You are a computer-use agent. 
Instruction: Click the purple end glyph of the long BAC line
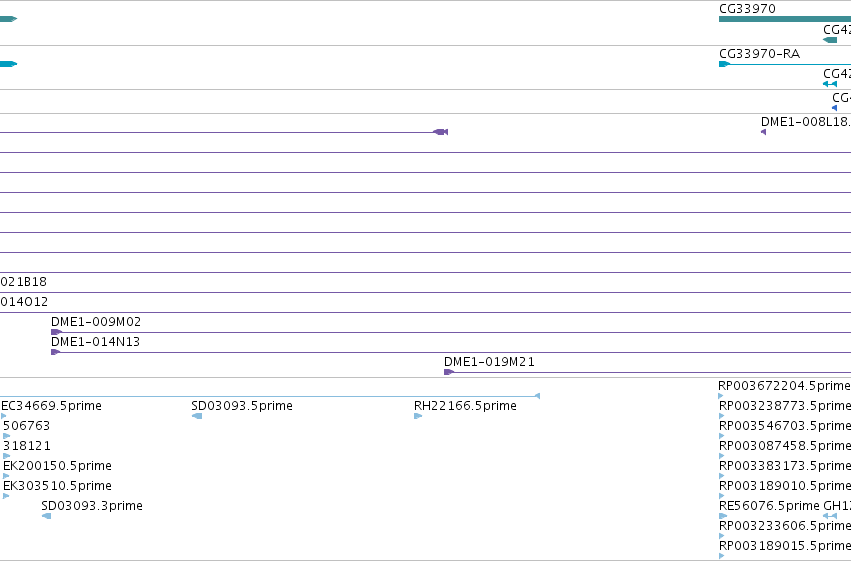click(441, 132)
